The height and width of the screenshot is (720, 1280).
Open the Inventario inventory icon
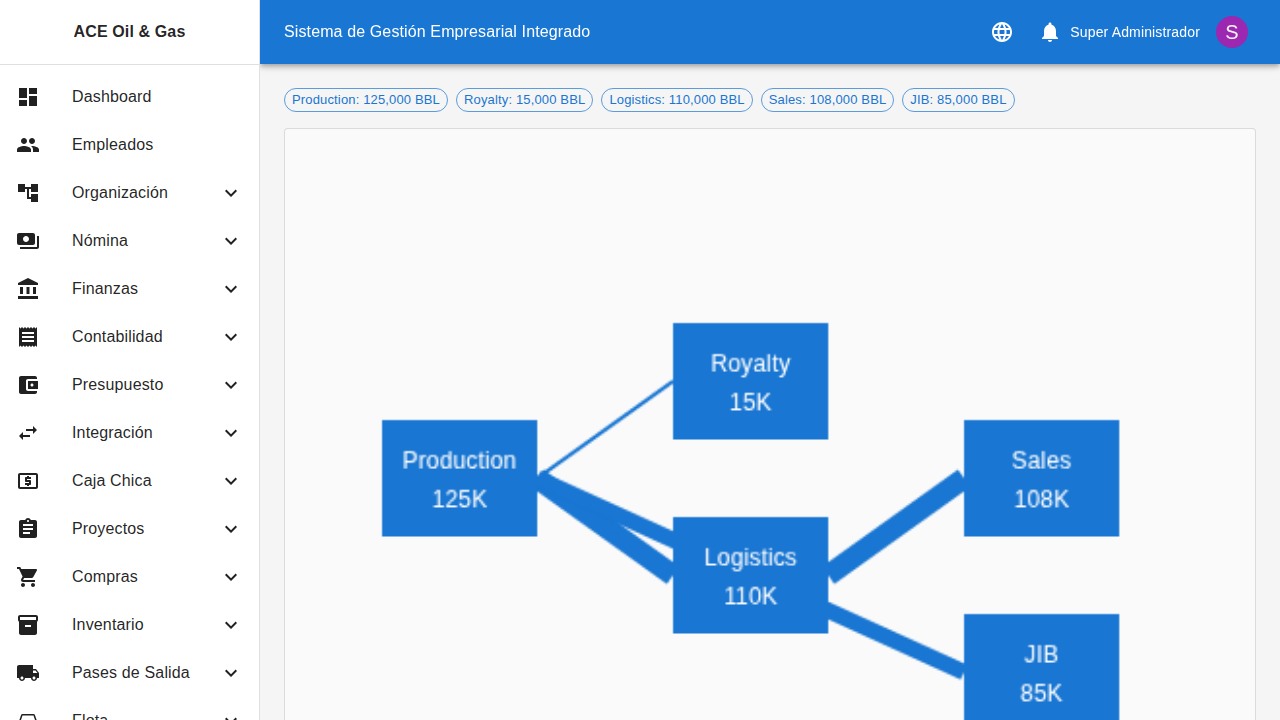click(x=28, y=624)
